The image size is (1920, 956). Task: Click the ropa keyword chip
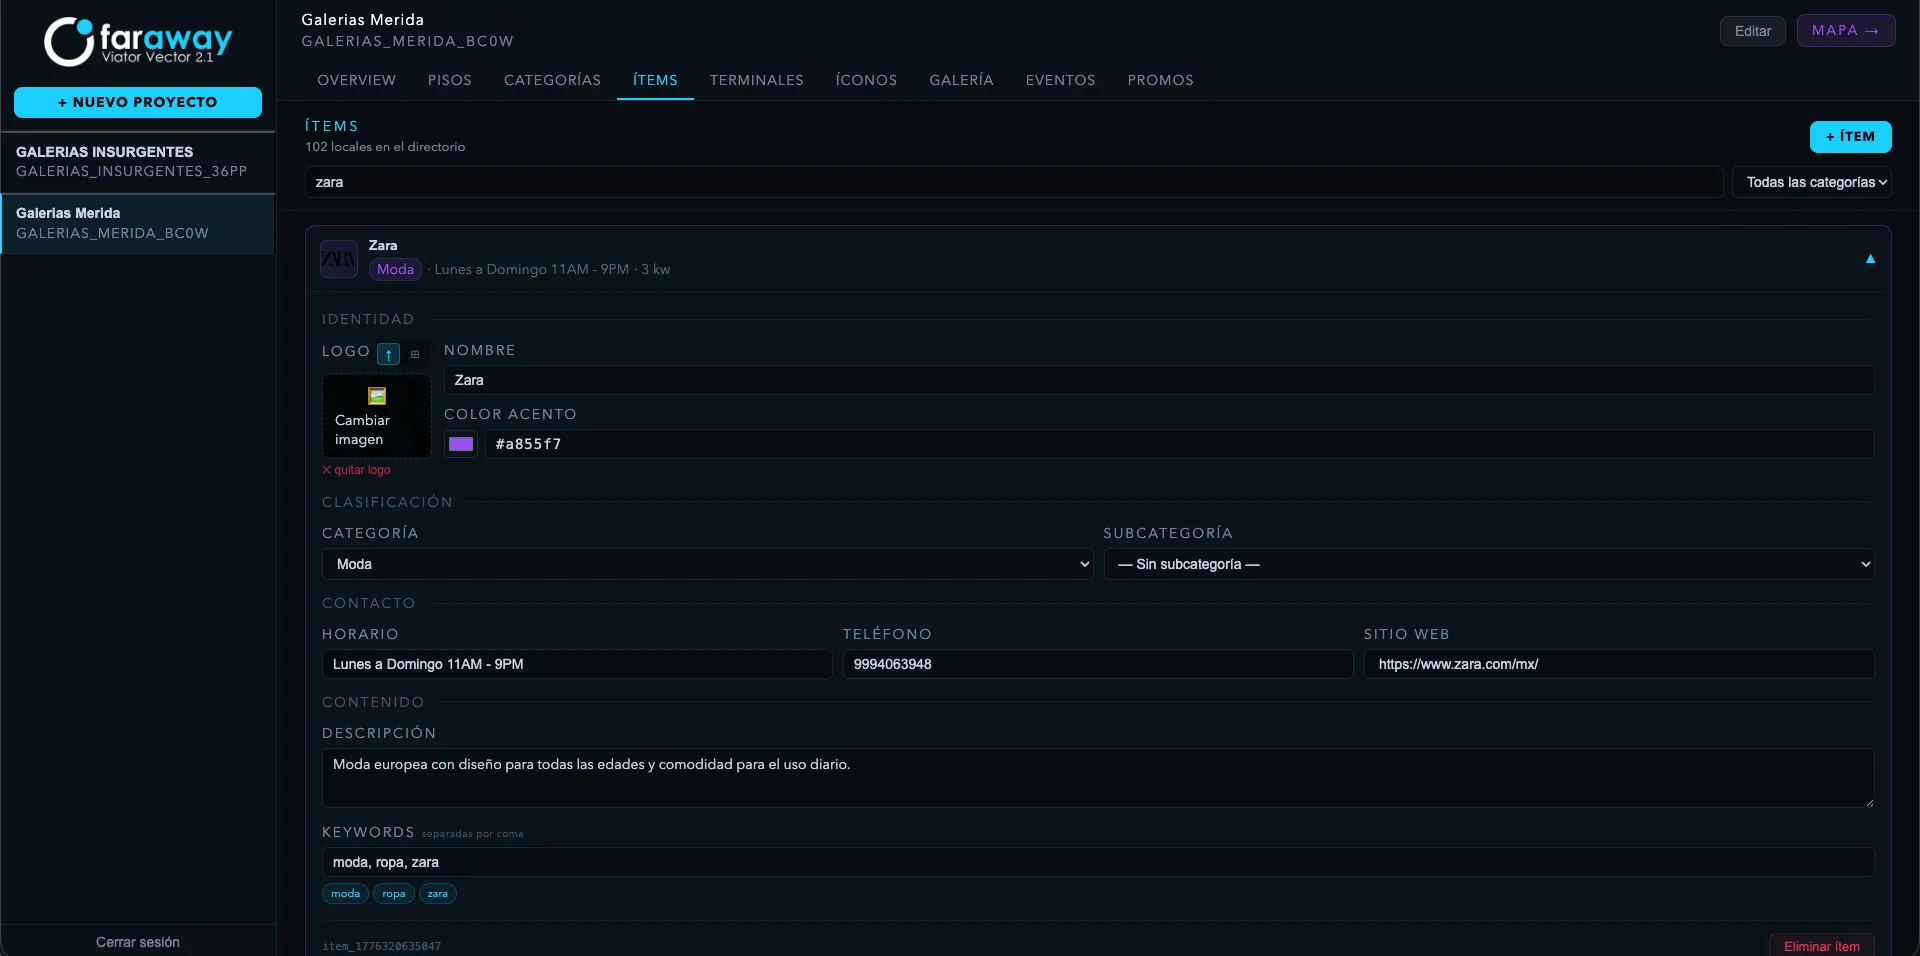[x=394, y=894]
